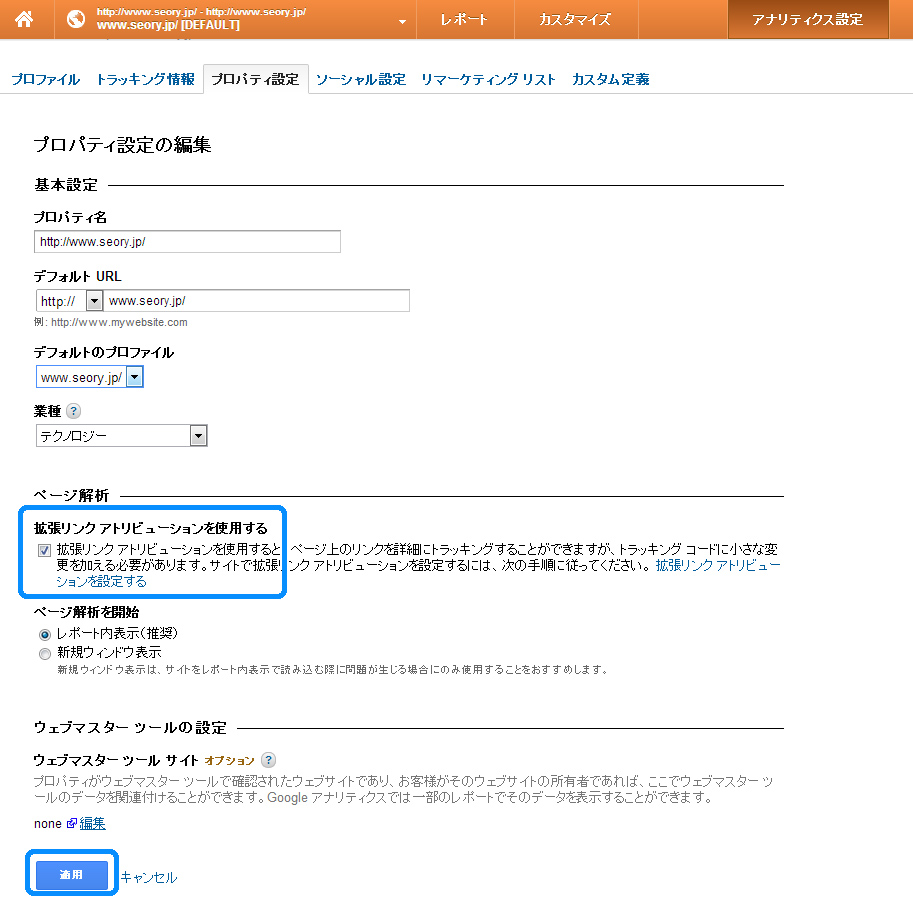
Task: Select 新規ウィンドウ表示 radio button
Action: click(x=45, y=653)
